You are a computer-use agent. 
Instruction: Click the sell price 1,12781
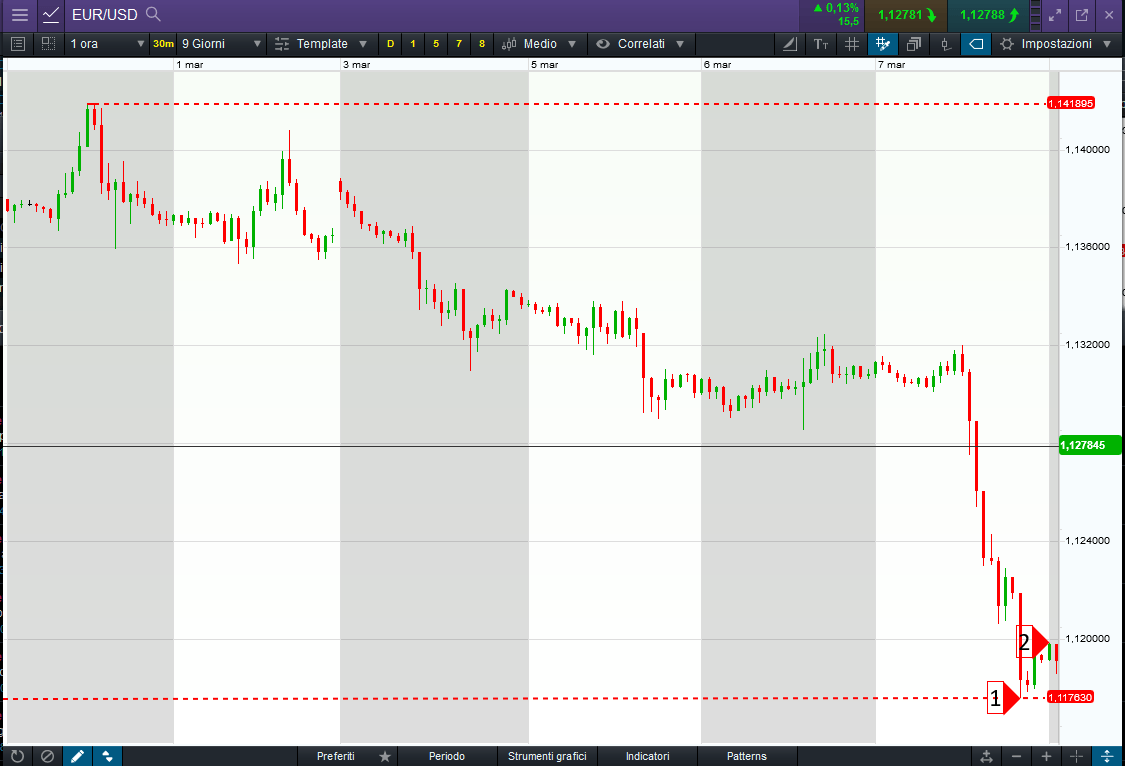[x=906, y=15]
